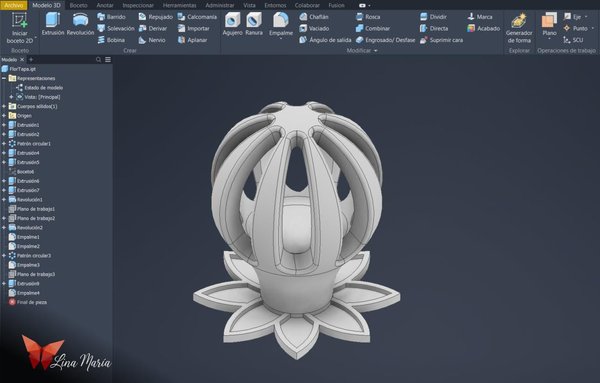Expand the Origen folder
Image resolution: width=600 pixels, height=383 pixels.
click(x=4, y=116)
